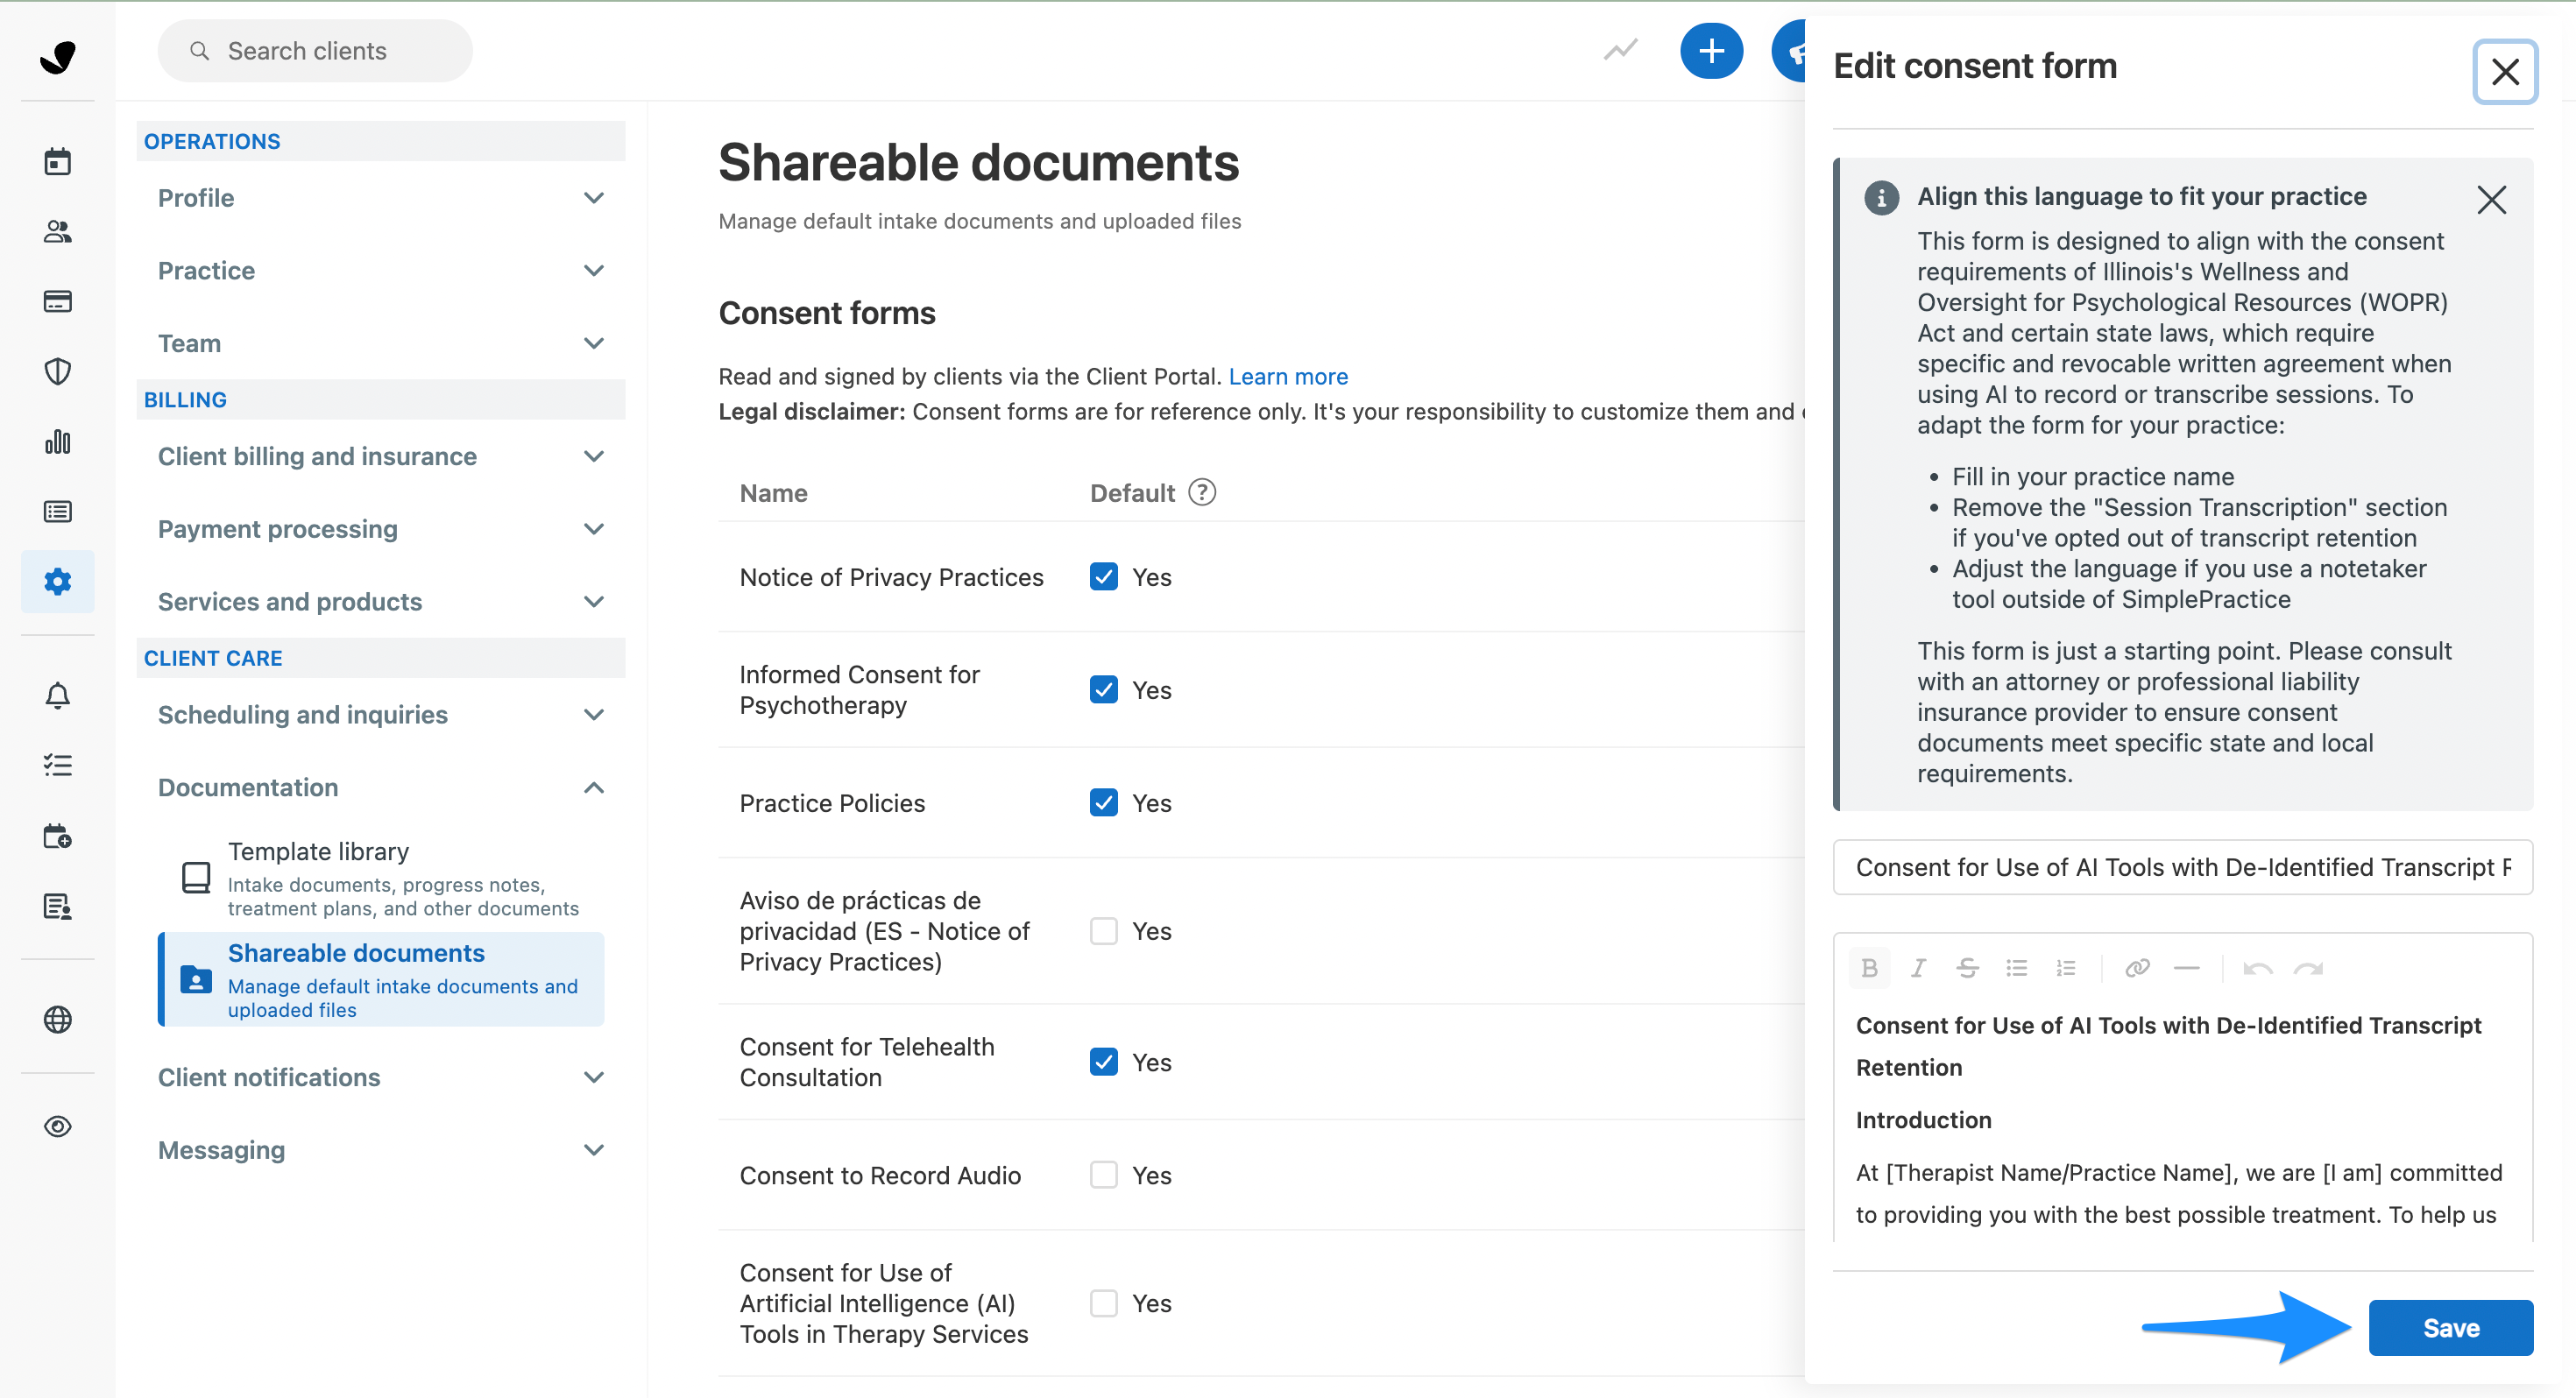Open the globe website icon

tap(58, 1019)
